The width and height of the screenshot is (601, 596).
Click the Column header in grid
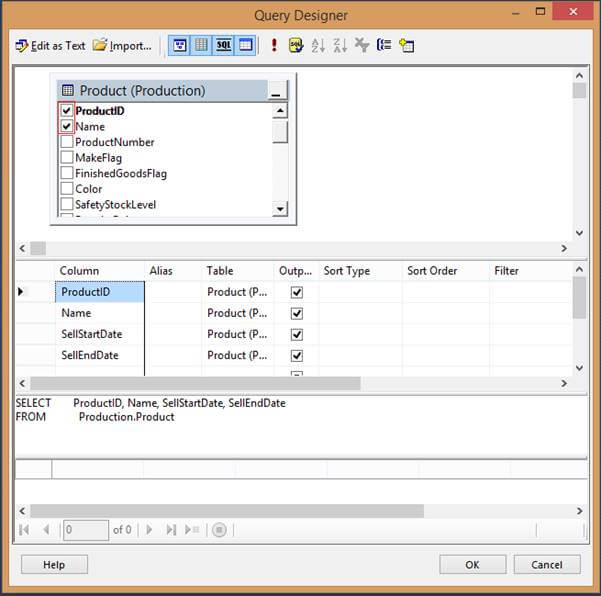100,271
